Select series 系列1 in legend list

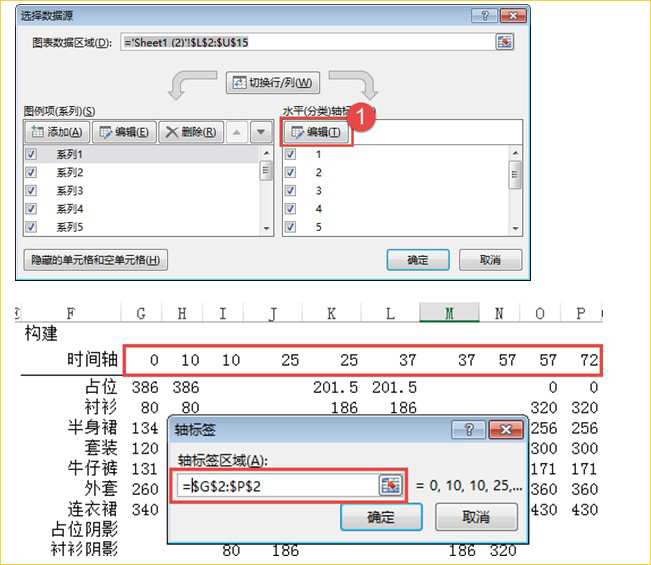click(x=141, y=154)
